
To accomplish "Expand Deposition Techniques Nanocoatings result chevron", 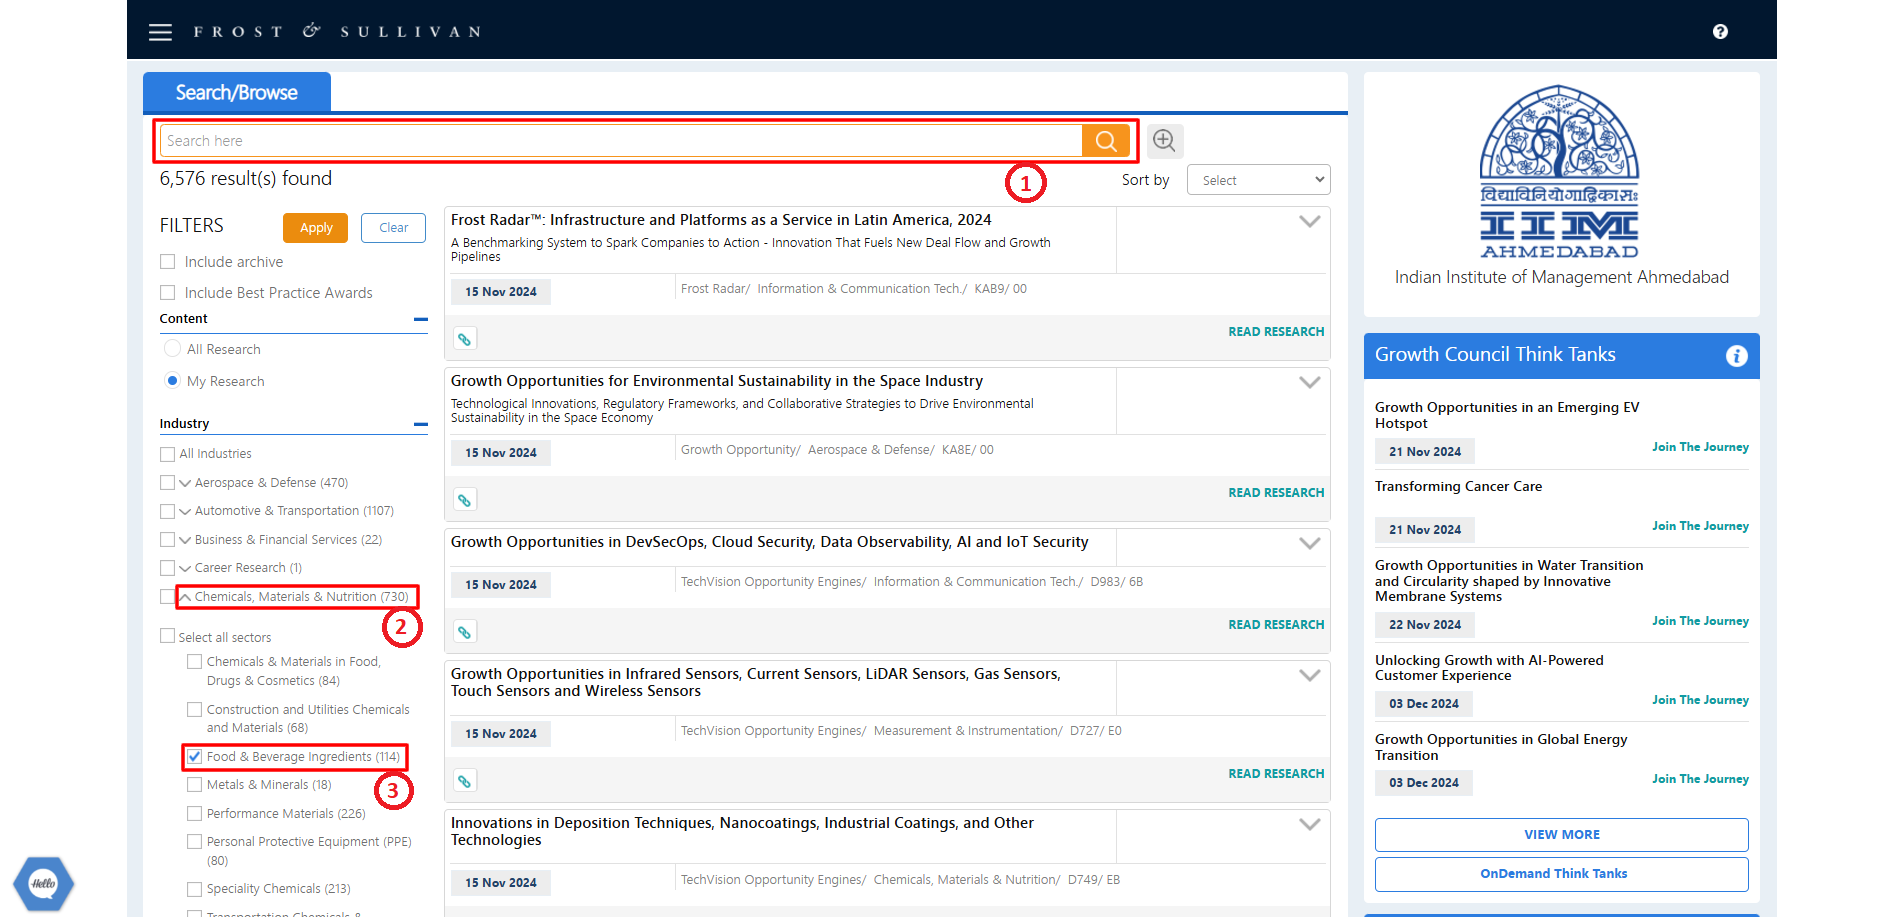I will tap(1309, 825).
